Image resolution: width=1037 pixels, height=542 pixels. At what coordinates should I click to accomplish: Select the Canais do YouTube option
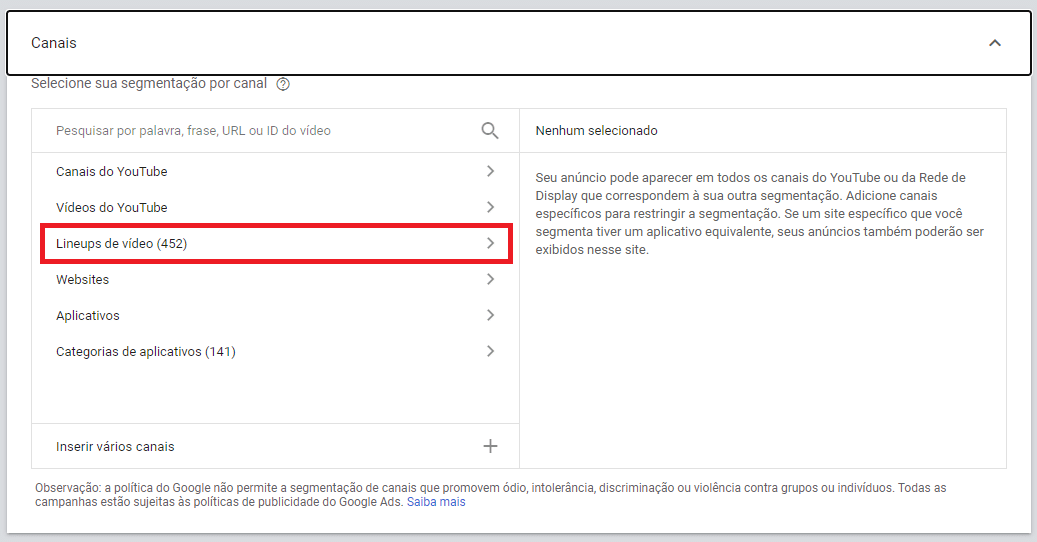click(112, 172)
